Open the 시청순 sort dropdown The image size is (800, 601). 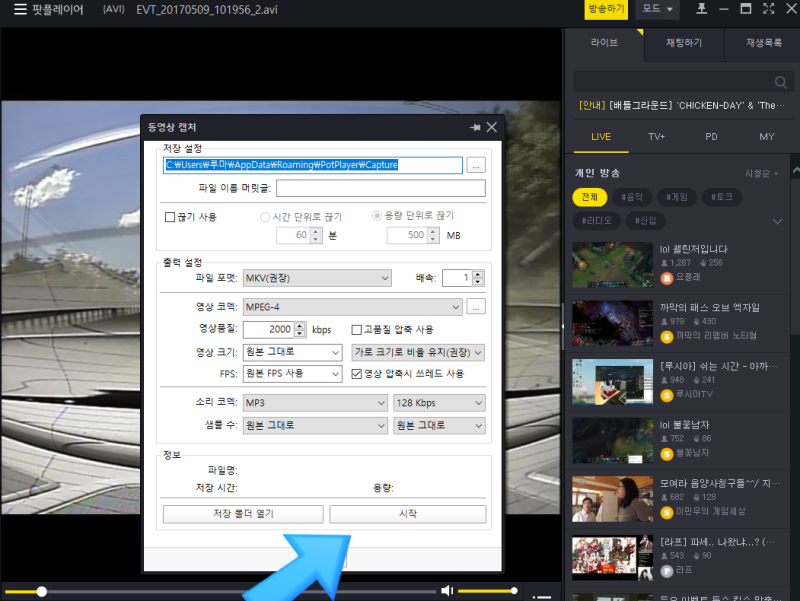coord(762,173)
